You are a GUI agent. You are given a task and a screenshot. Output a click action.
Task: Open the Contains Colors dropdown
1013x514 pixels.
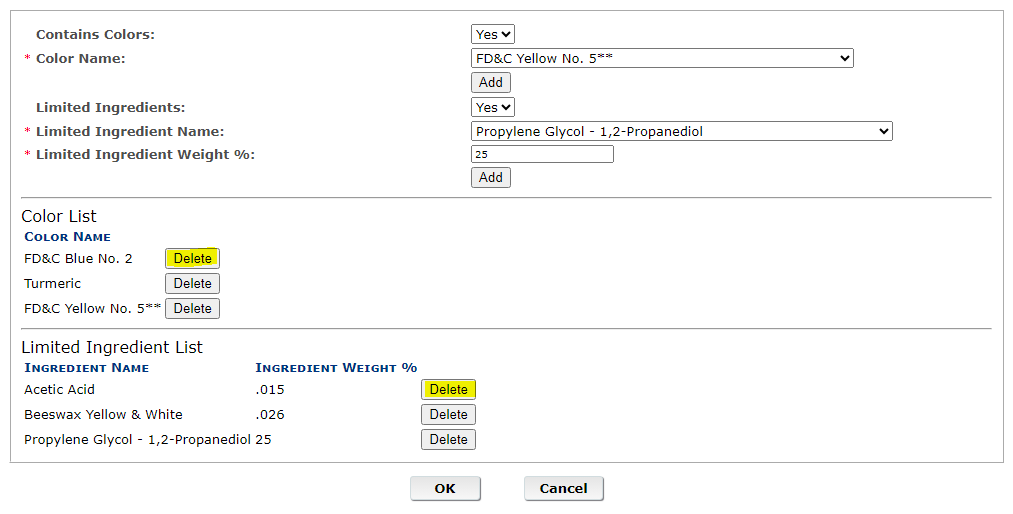click(x=493, y=35)
